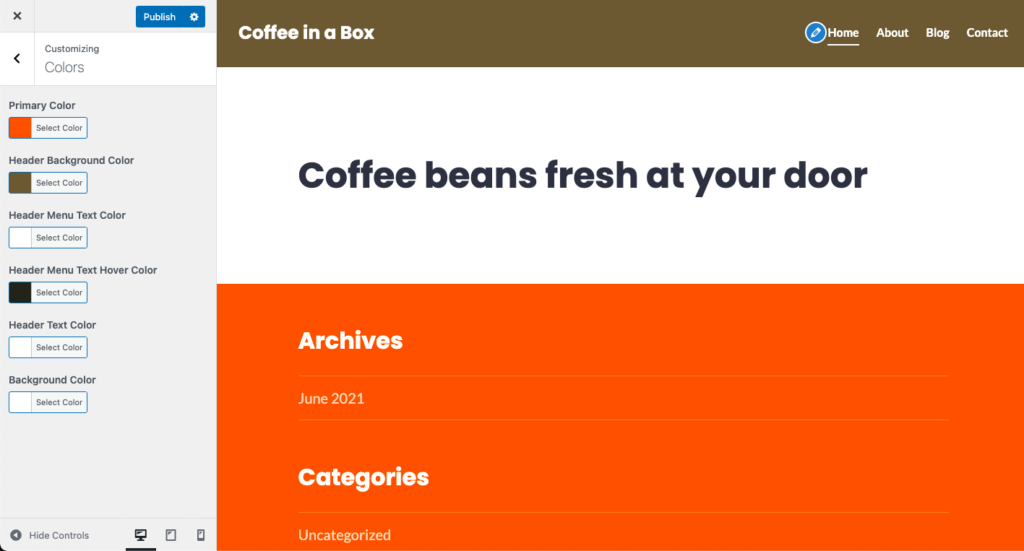This screenshot has height=551, width=1024.
Task: Open Background Color Select Color button
Action: [59, 402]
